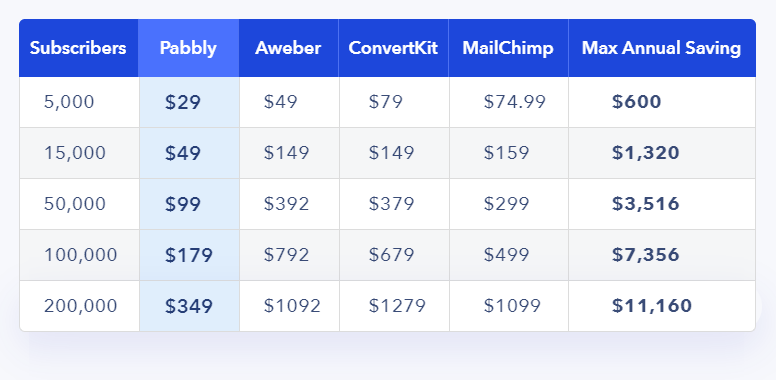Screen dimensions: 776x380
Task: Select the 200,000 subscribers row label
Action: pos(80,306)
